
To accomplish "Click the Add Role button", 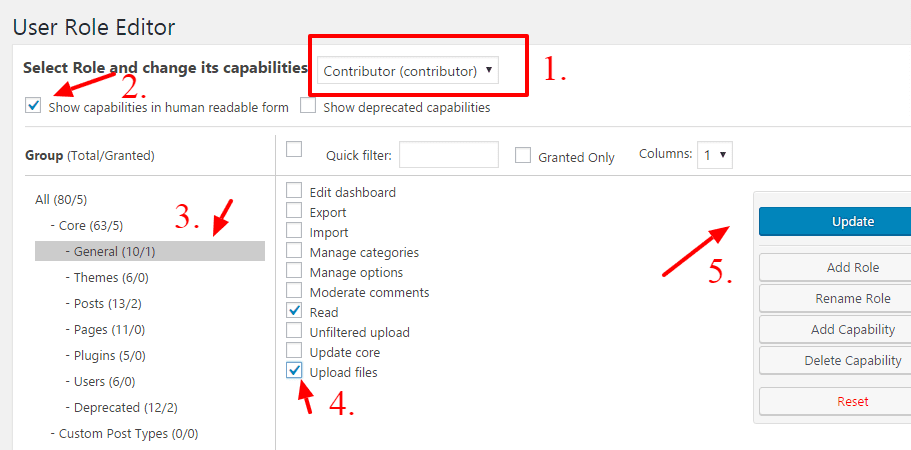I will point(835,268).
